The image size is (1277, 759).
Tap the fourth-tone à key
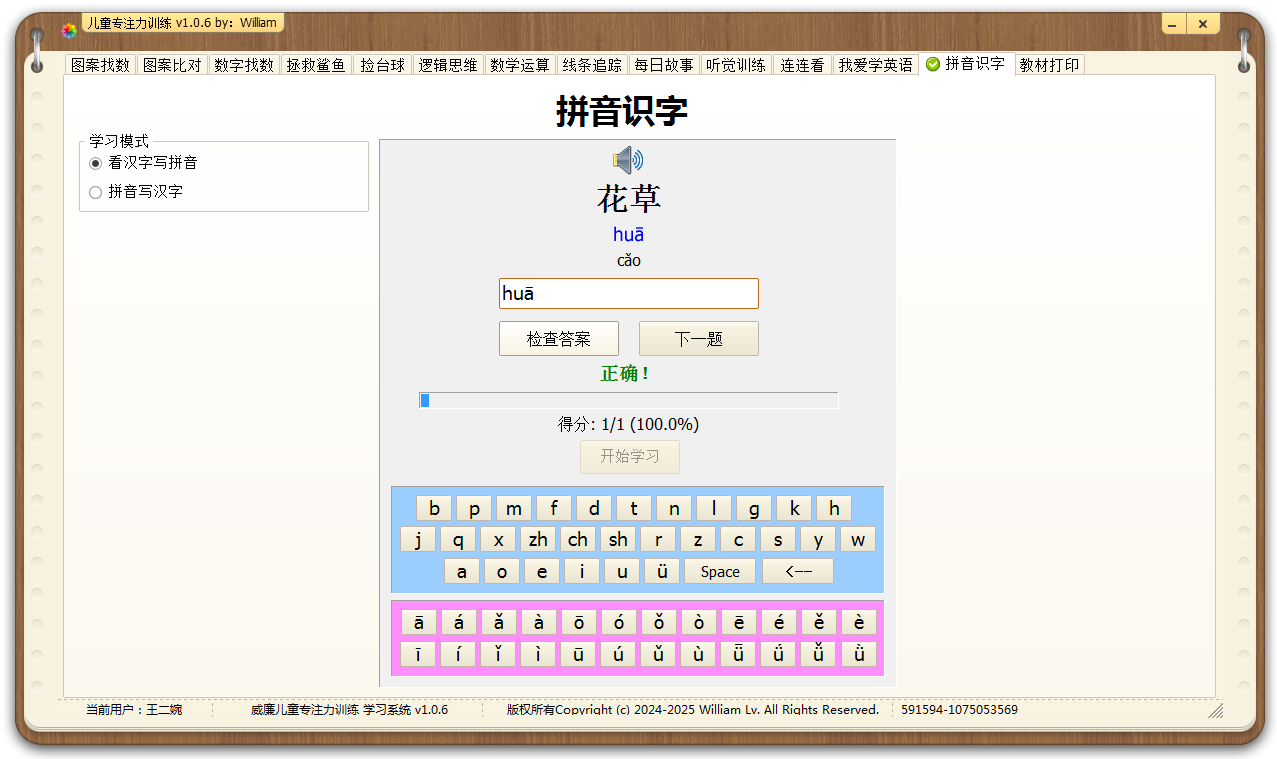[x=539, y=622]
